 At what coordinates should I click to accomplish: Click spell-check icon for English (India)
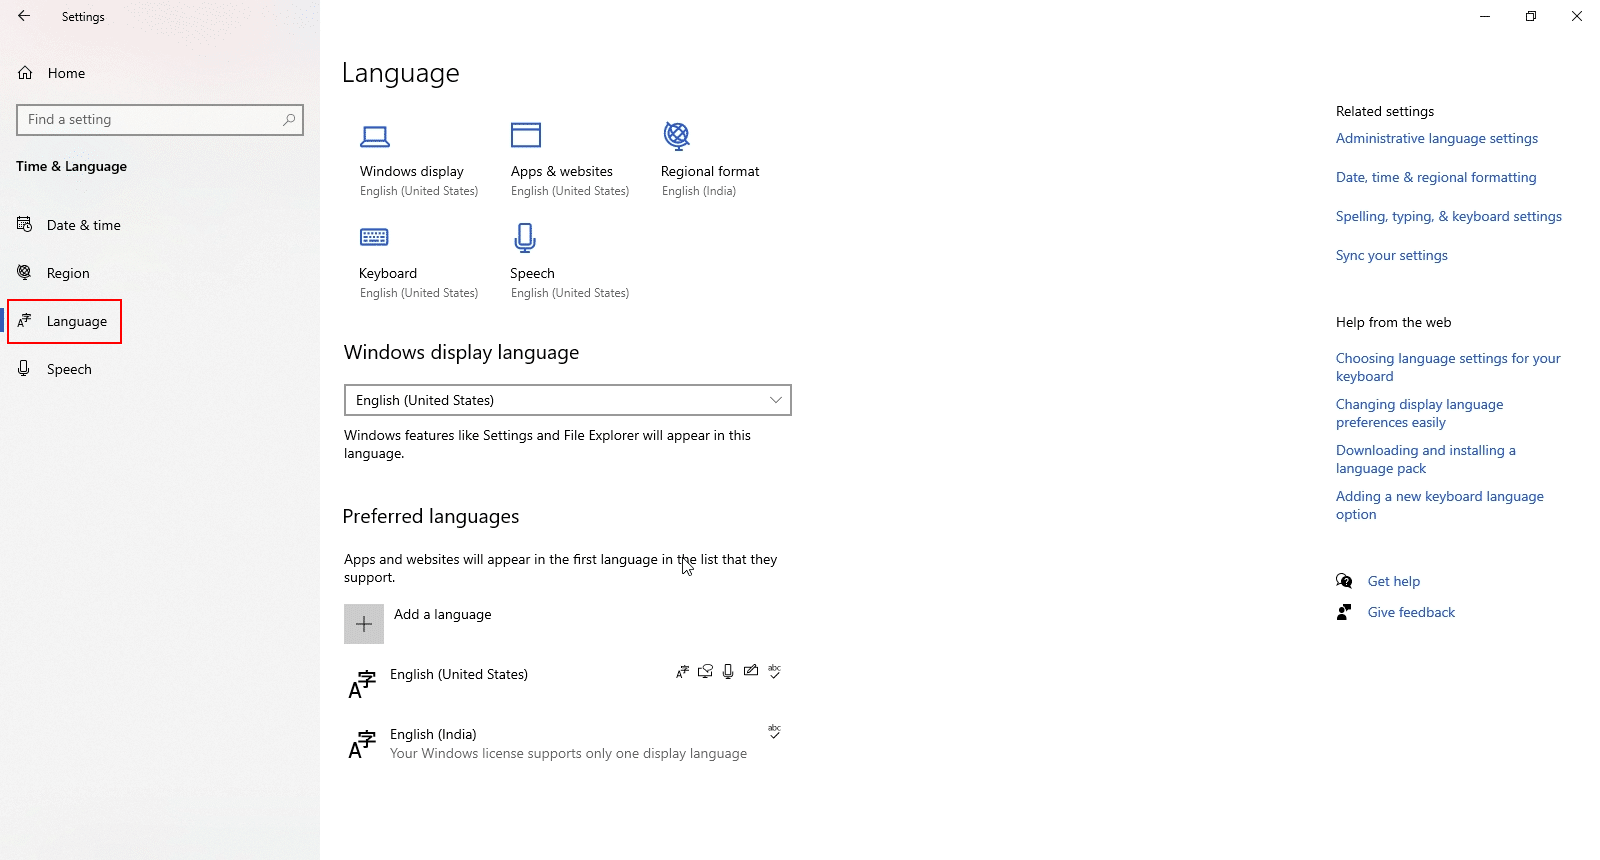pos(774,732)
